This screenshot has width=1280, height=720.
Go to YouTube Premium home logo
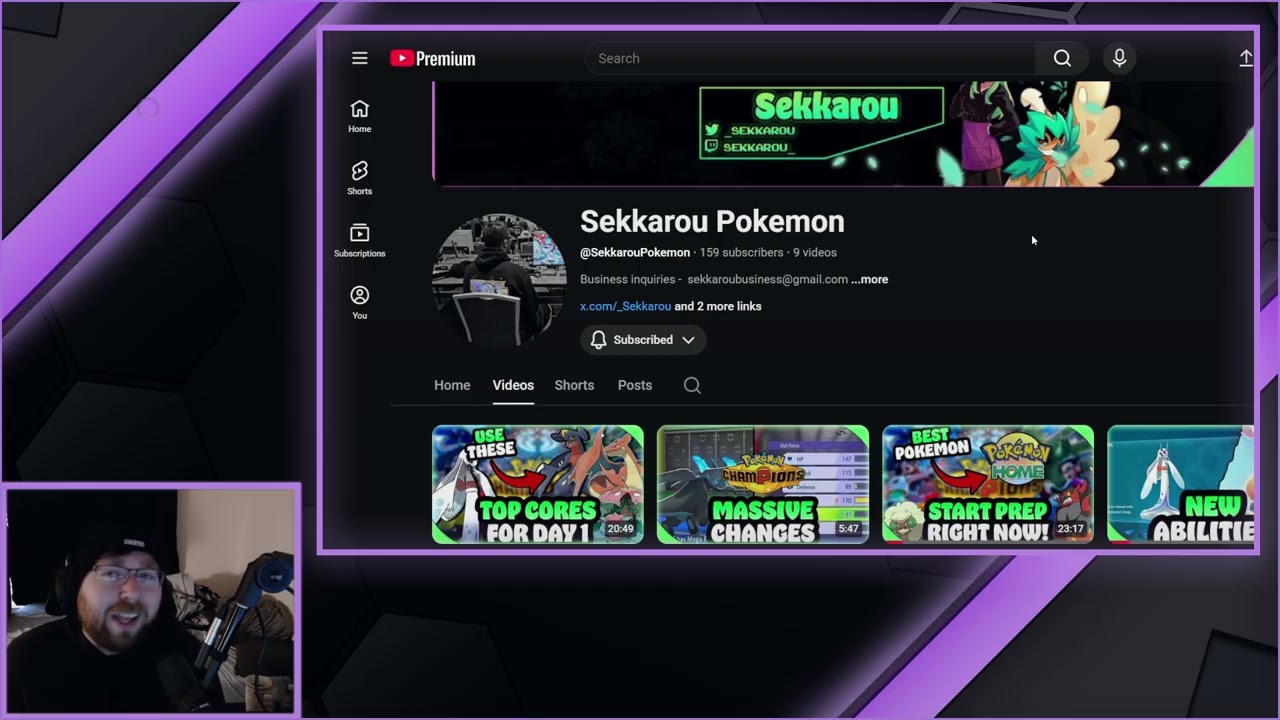point(433,58)
